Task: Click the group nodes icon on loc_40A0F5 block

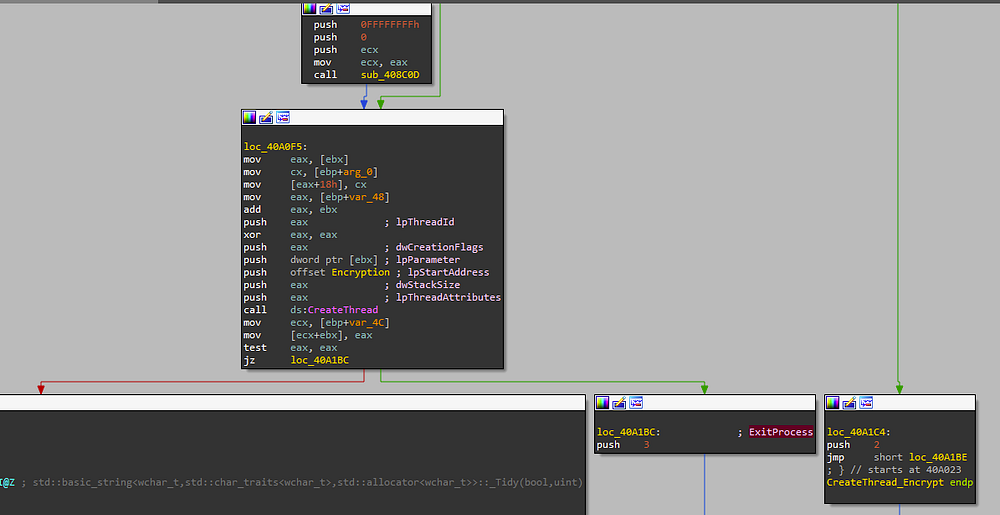Action: pyautogui.click(x=283, y=117)
